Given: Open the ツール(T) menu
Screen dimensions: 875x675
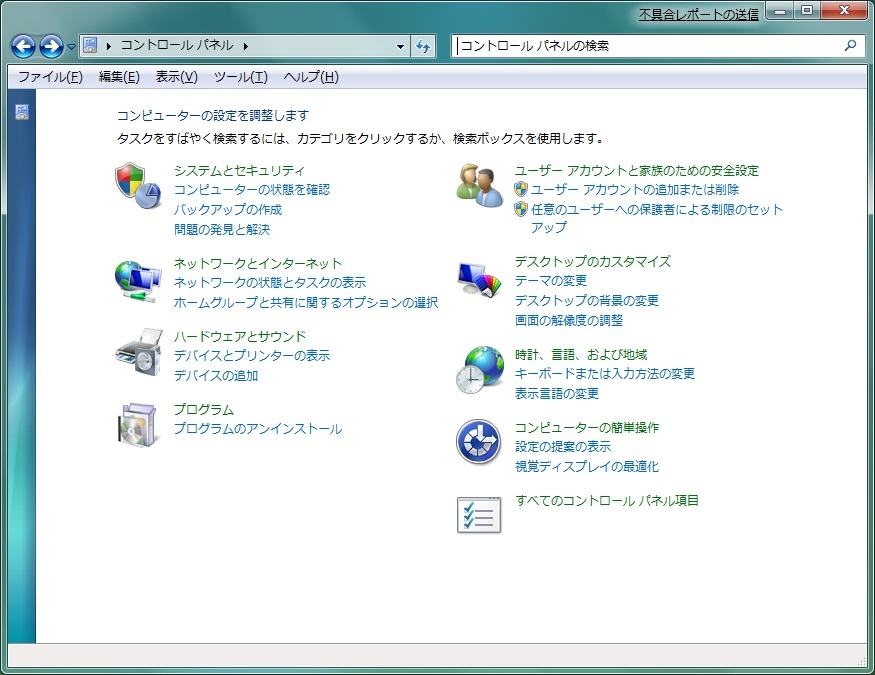Looking at the screenshot, I should tap(241, 77).
